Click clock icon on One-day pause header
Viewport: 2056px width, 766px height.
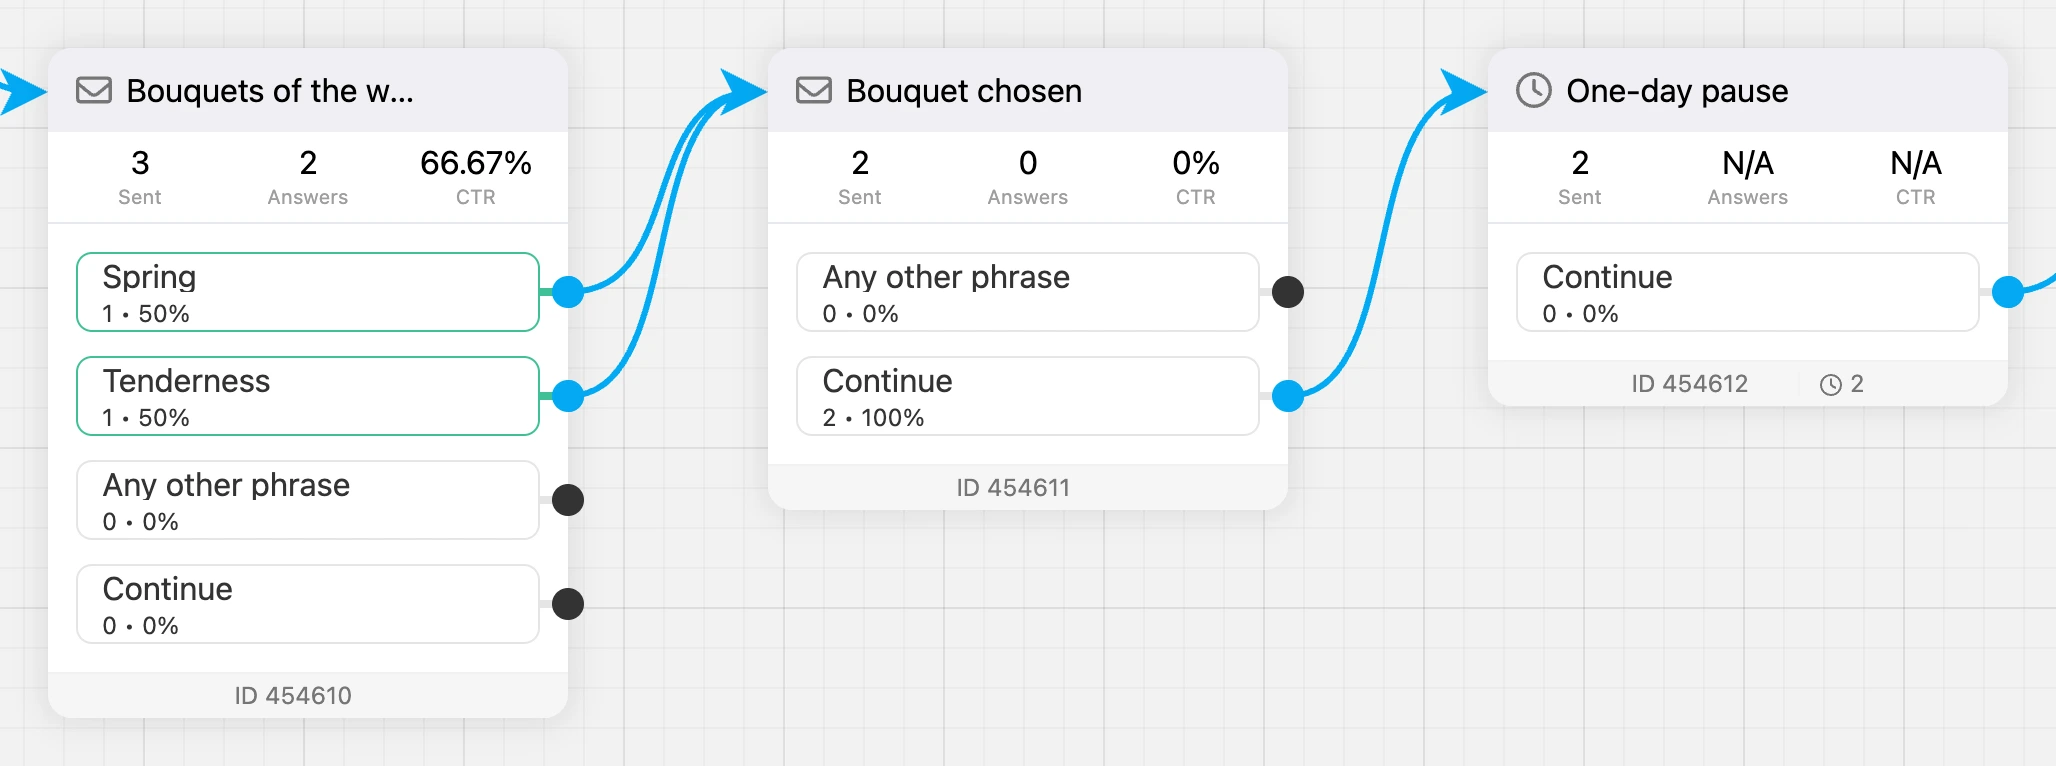(x=1534, y=90)
